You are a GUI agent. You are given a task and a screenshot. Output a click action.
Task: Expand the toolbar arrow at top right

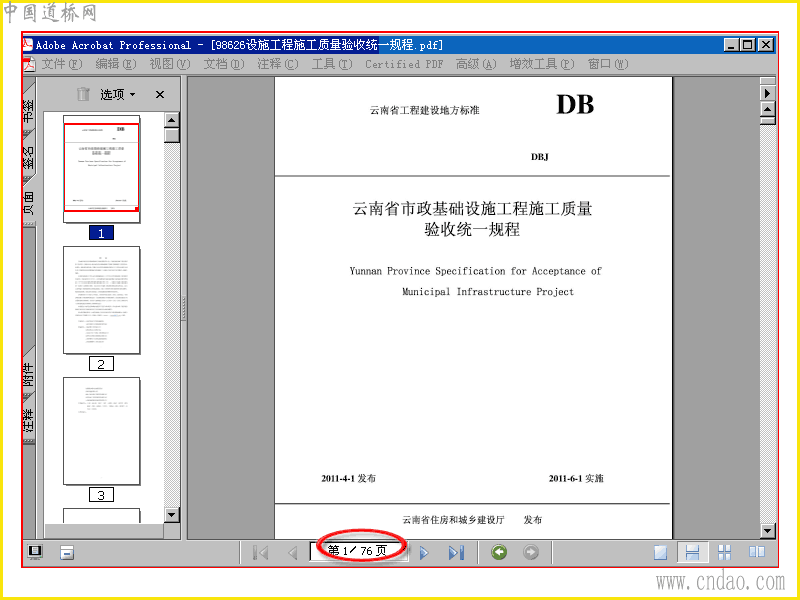click(x=767, y=93)
